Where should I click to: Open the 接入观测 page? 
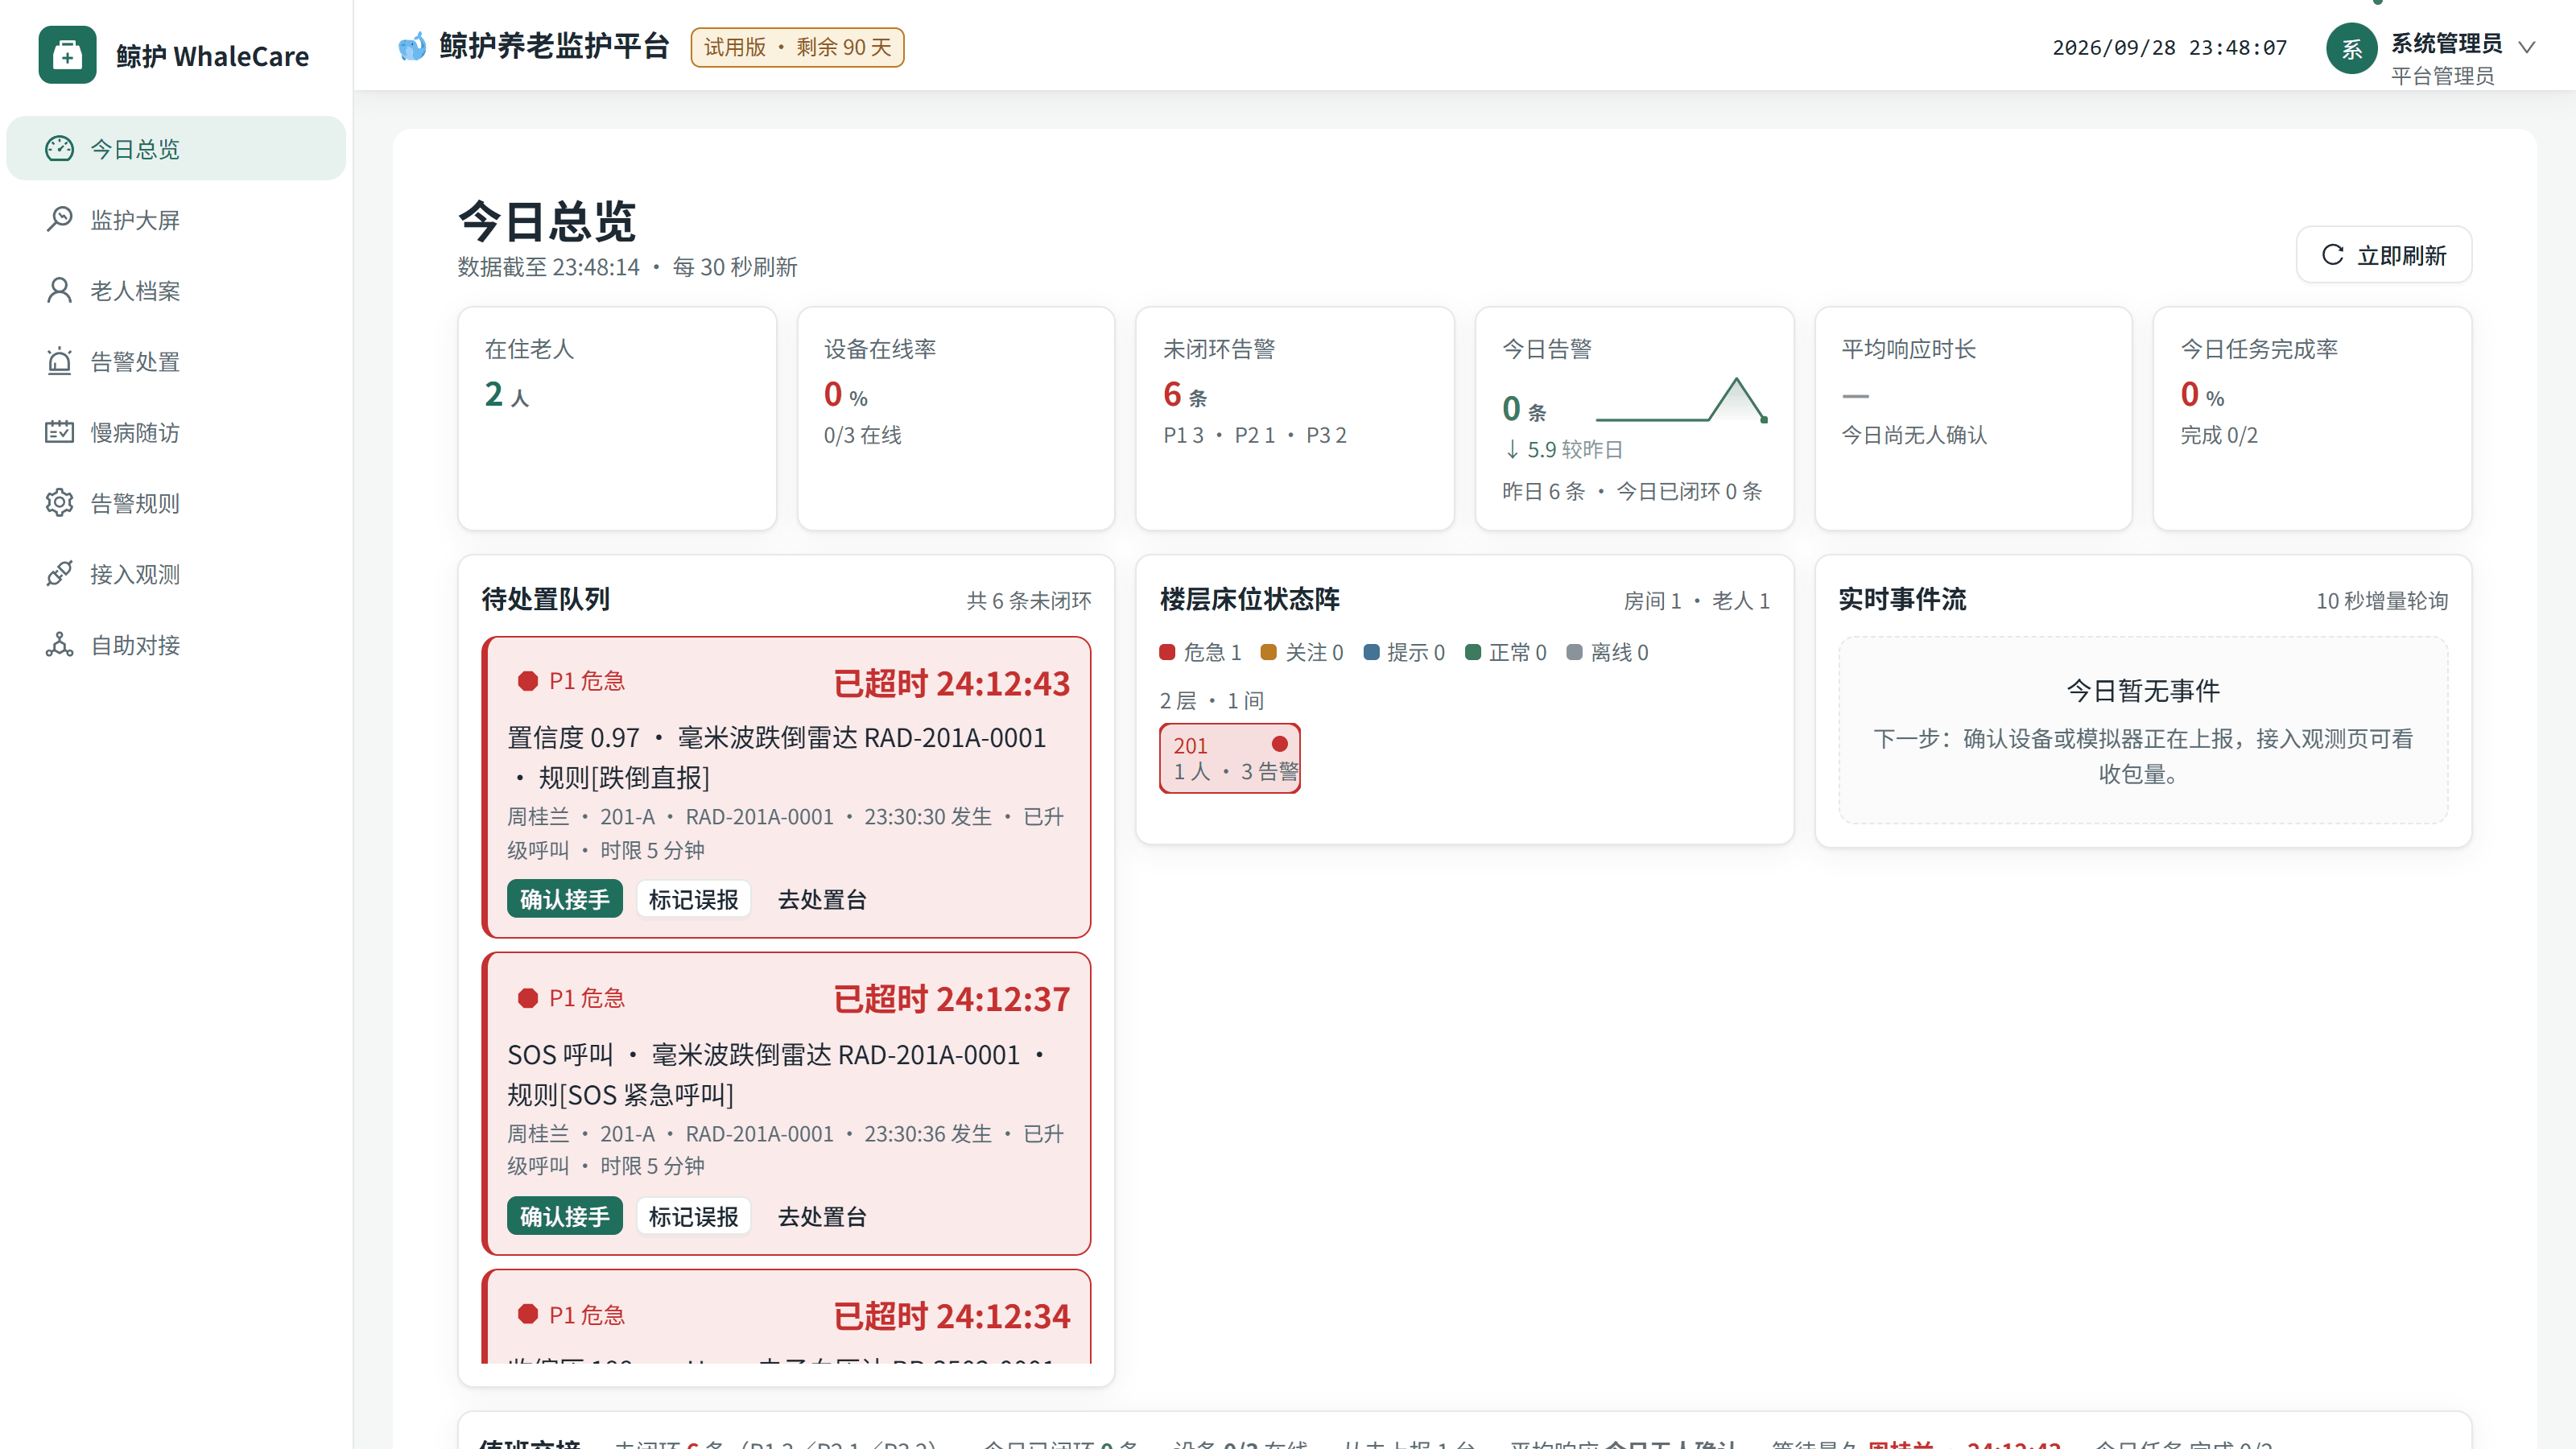click(176, 573)
